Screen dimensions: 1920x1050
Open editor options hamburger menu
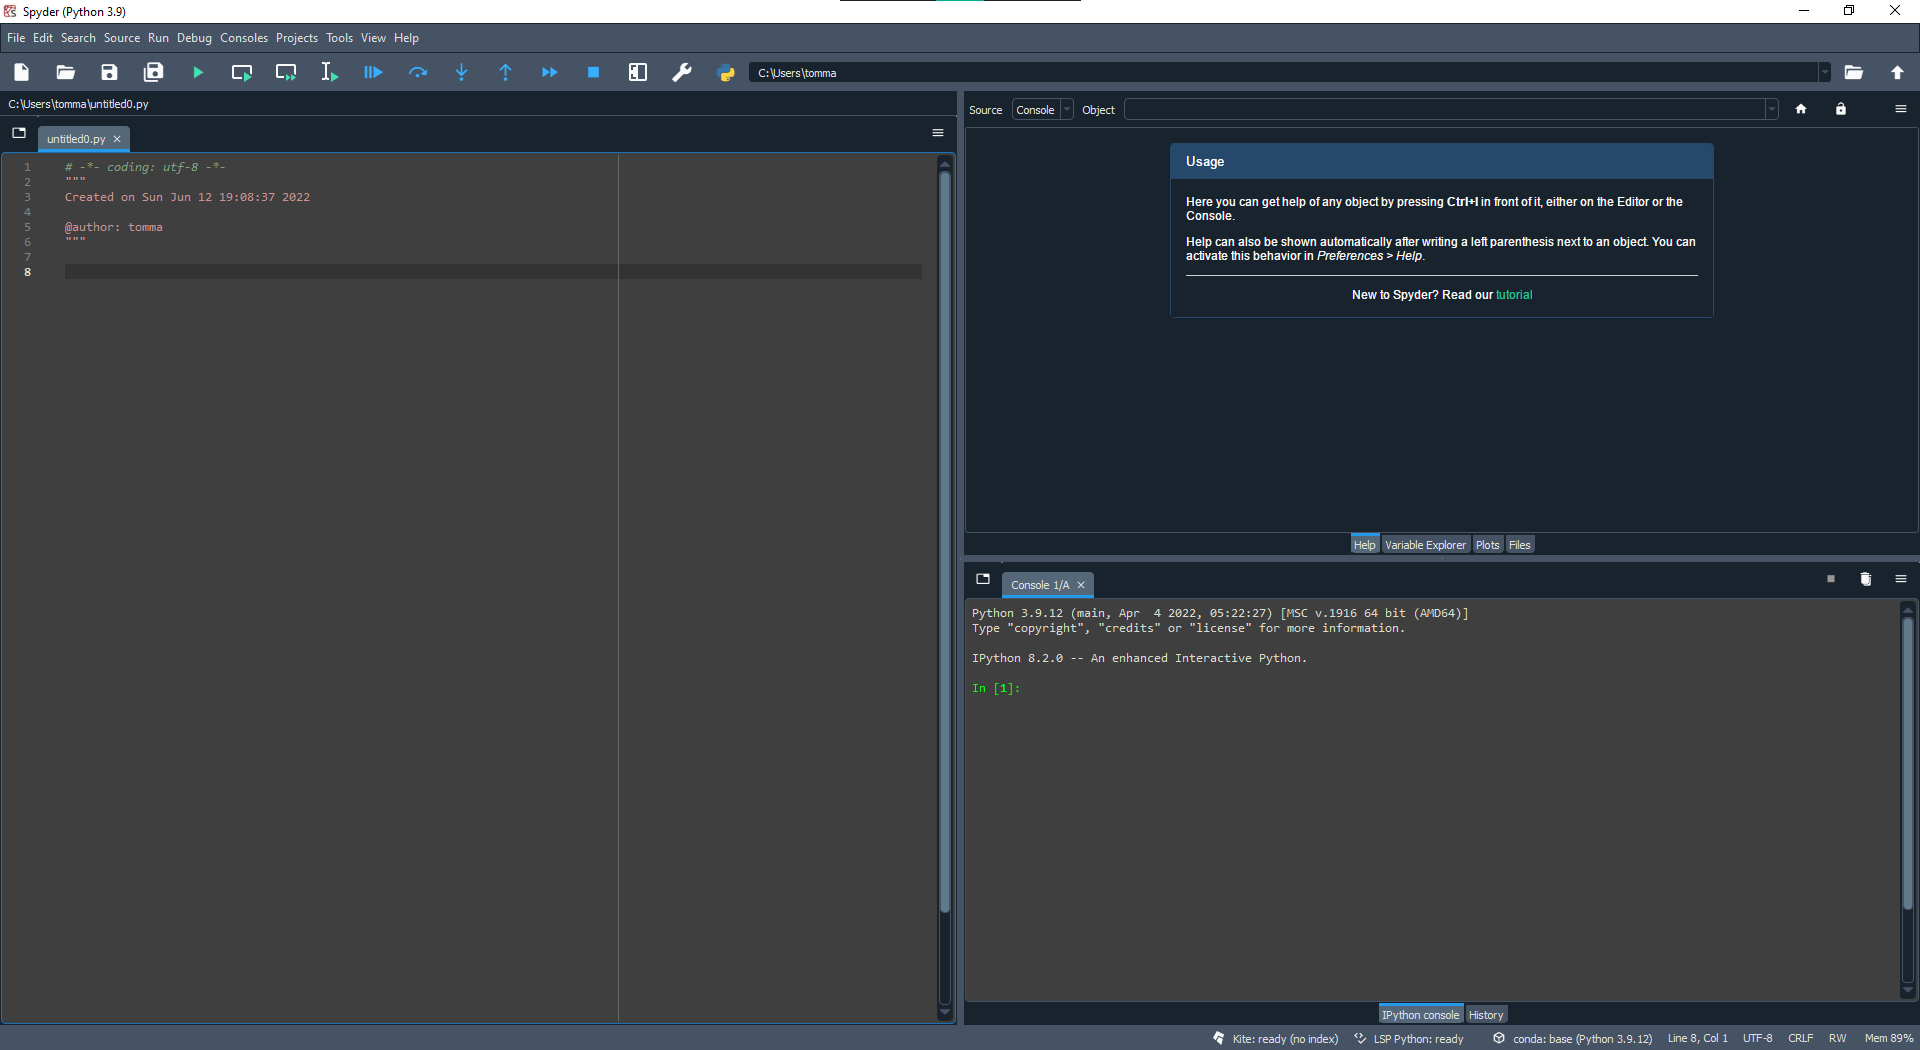tap(938, 133)
